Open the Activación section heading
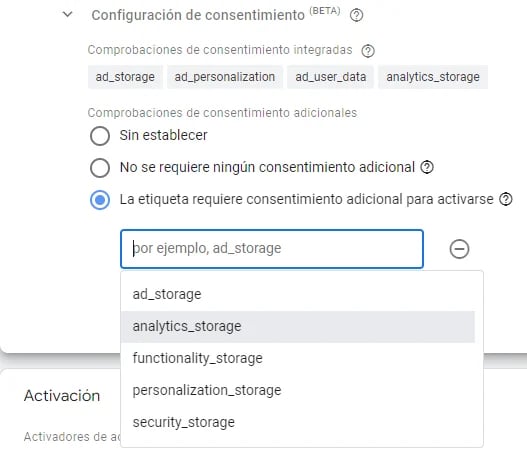 (x=62, y=396)
